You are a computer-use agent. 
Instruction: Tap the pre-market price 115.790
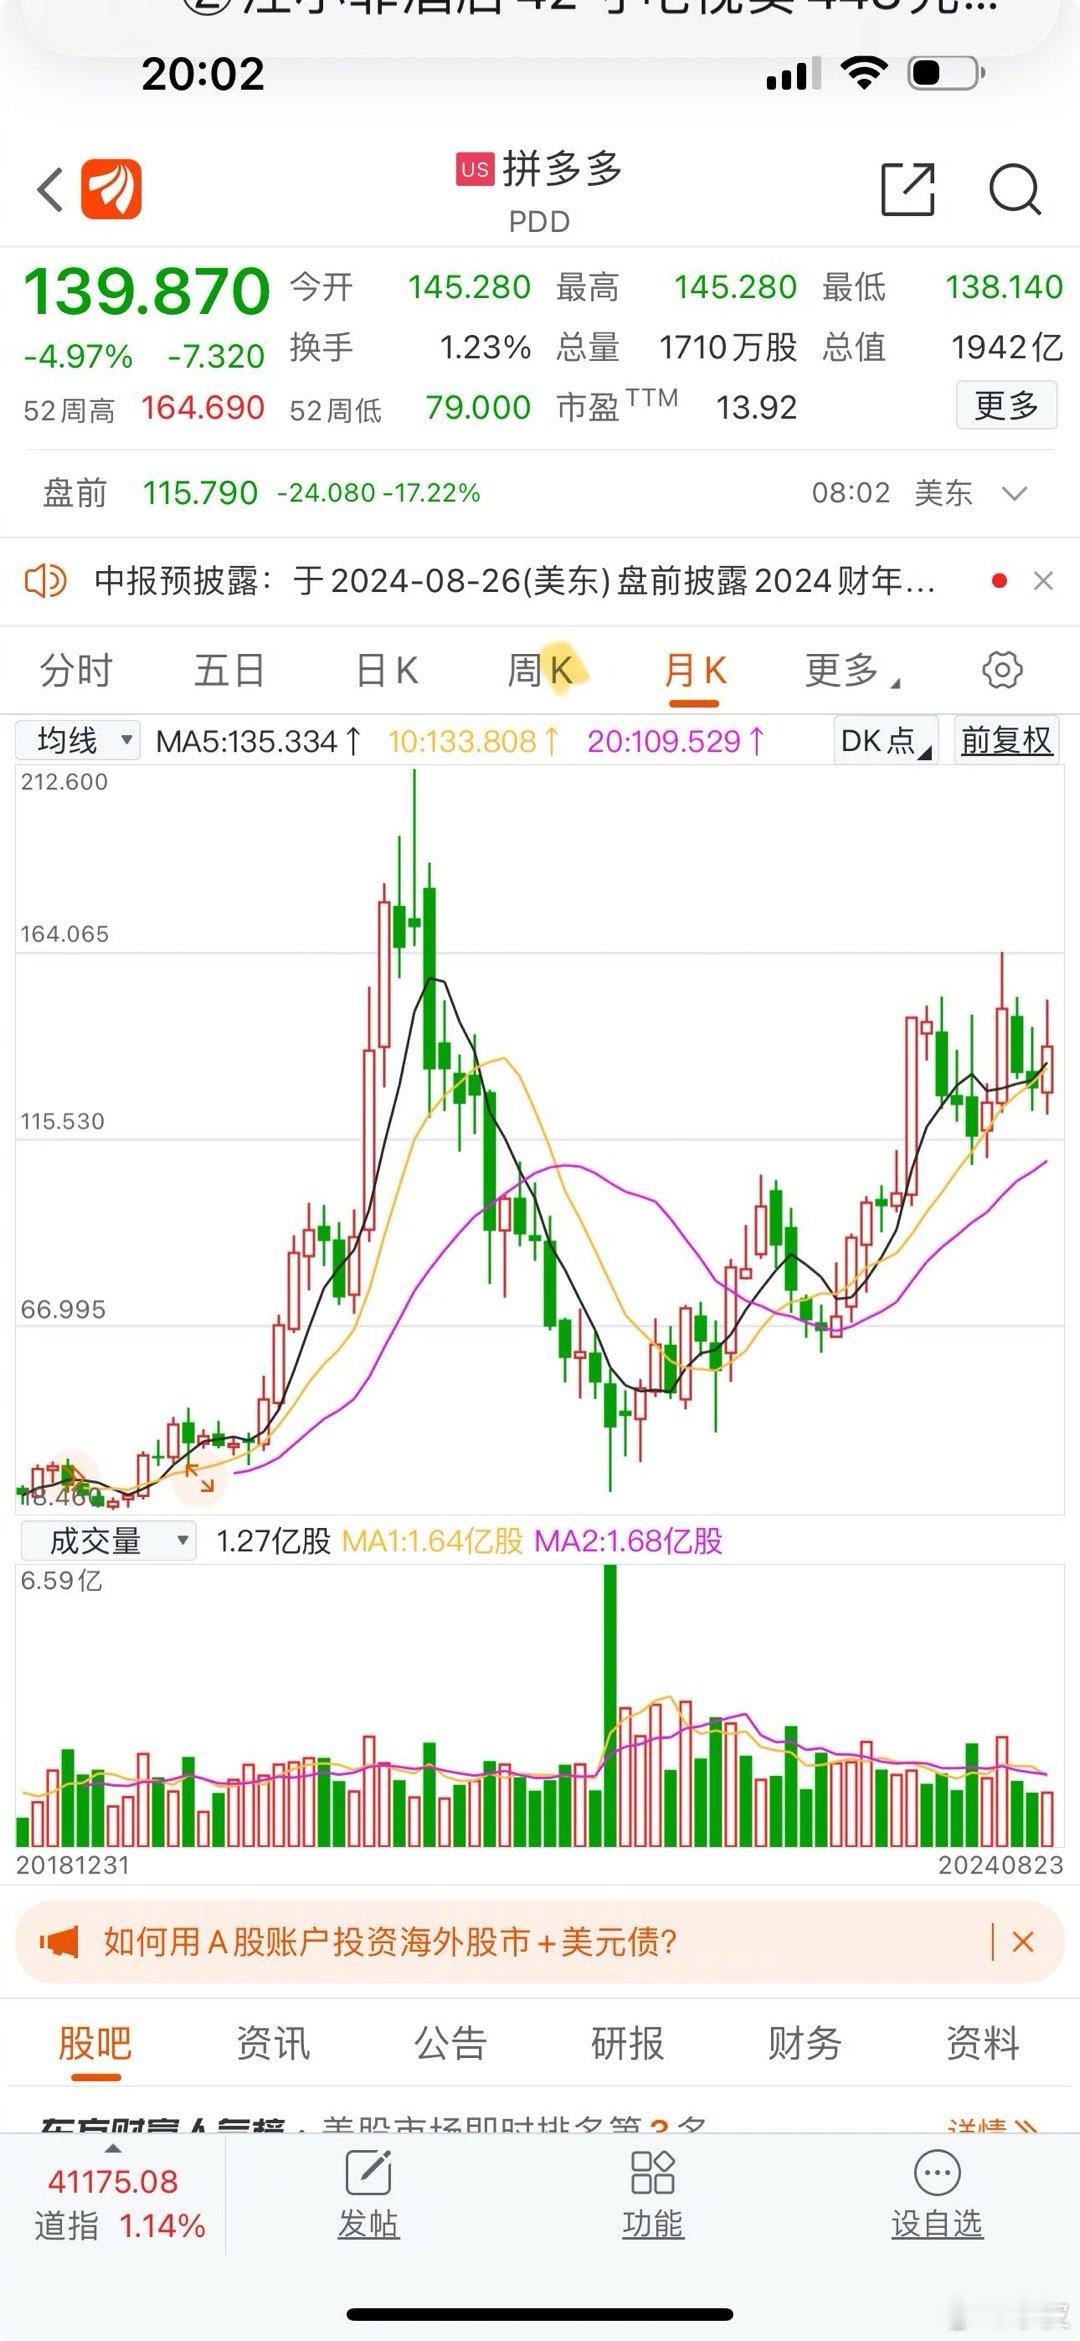click(x=200, y=493)
